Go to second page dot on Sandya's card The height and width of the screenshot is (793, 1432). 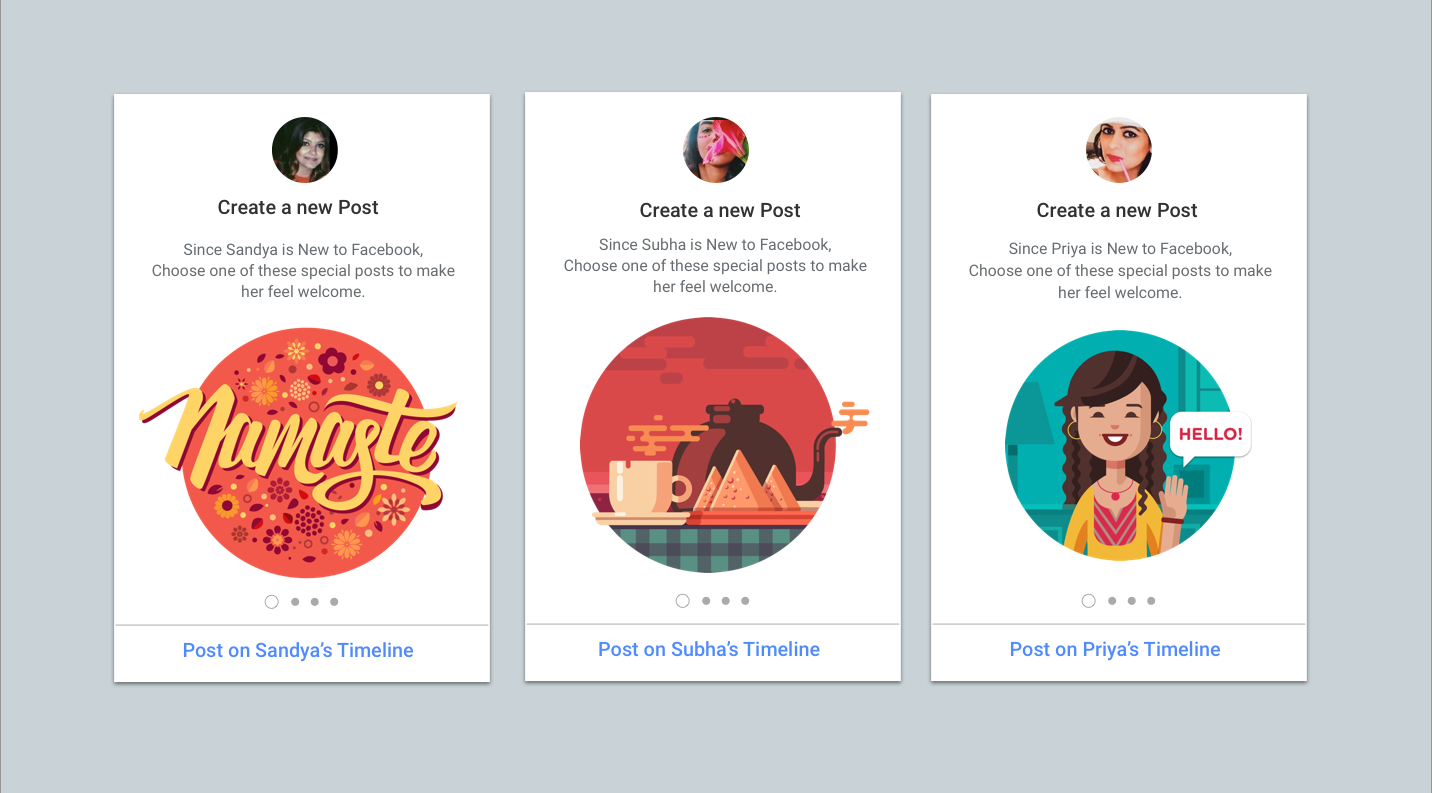295,602
